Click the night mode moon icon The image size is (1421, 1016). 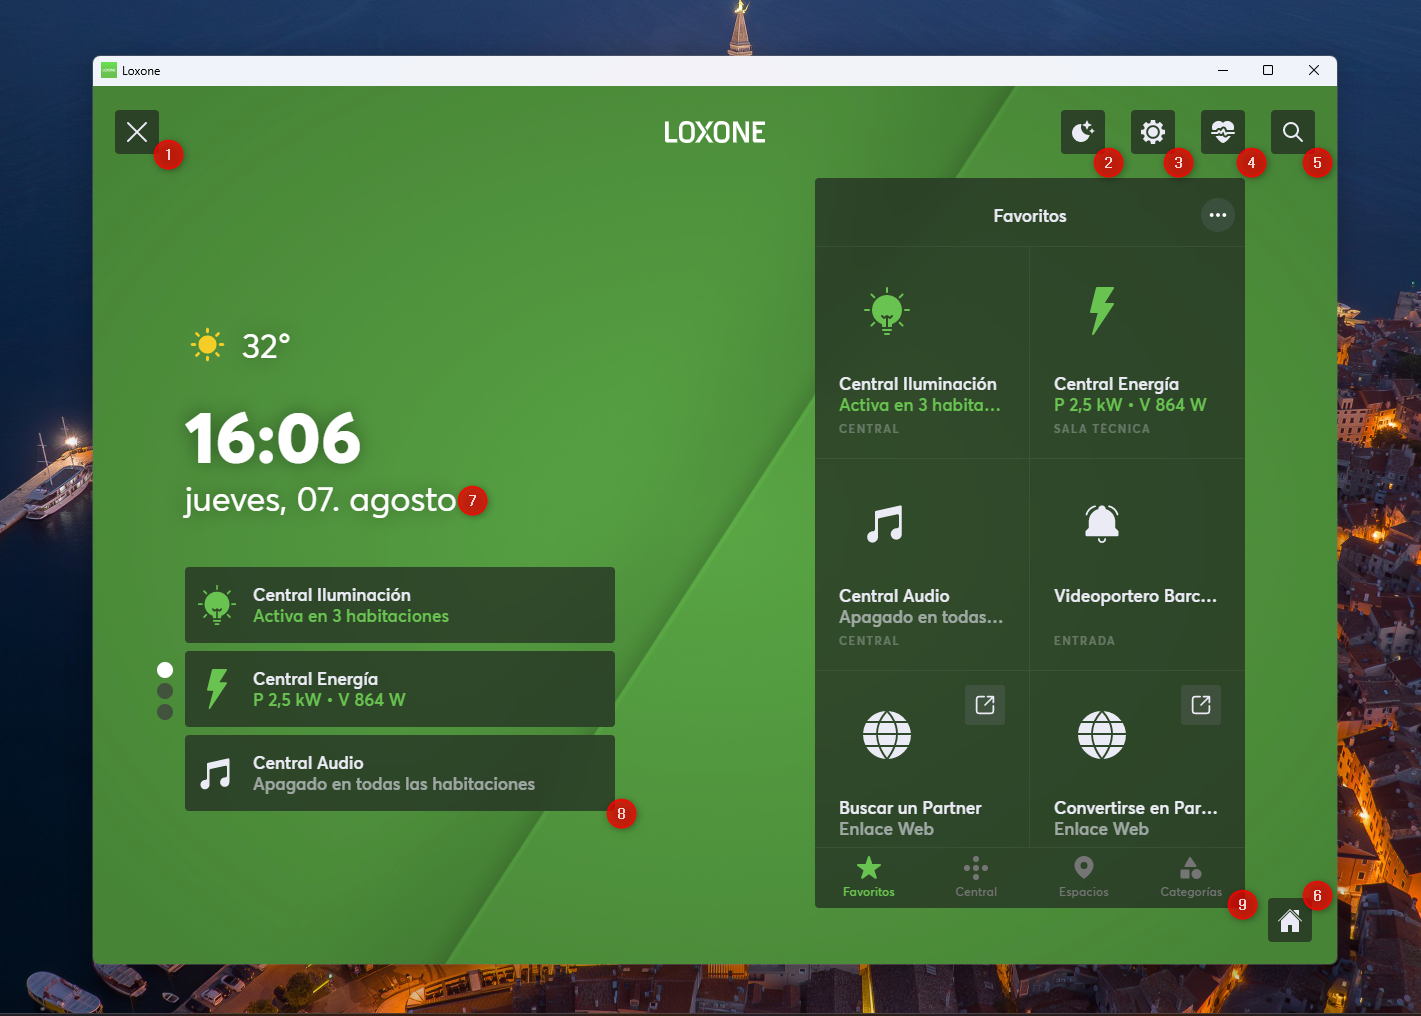[x=1082, y=132]
